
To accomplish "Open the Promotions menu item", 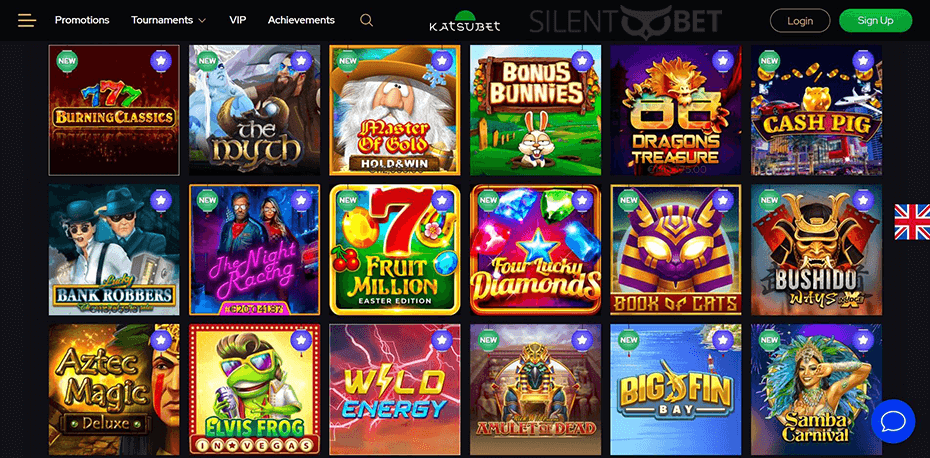I will pyautogui.click(x=82, y=20).
